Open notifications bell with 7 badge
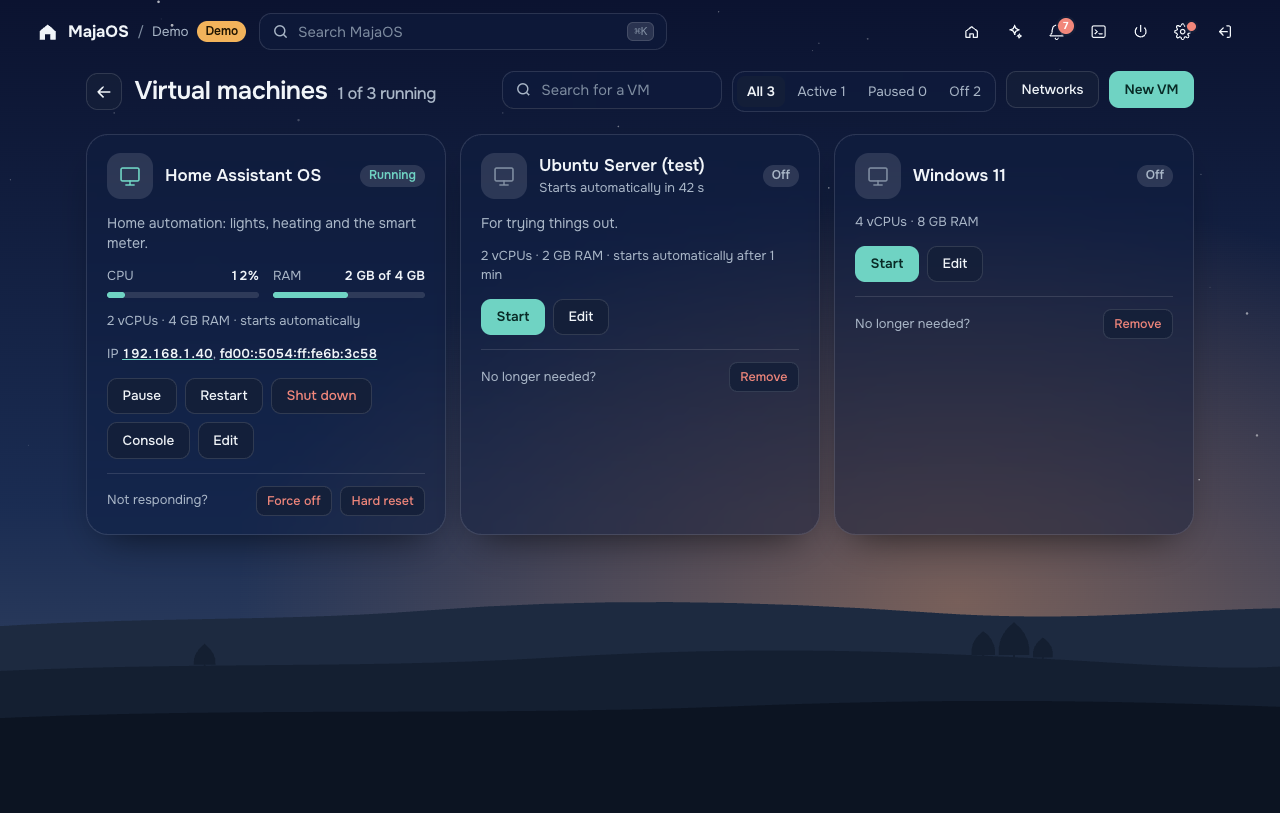The width and height of the screenshot is (1280, 813). 1057,32
